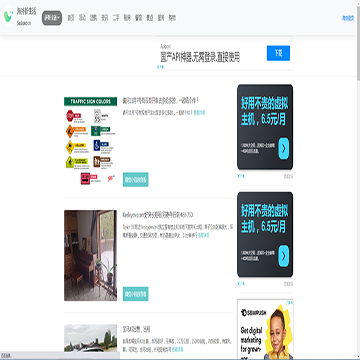Image resolution: width=360 pixels, height=360 pixels.
Task: Open the Traffic Sign Colors listing thumbnail
Action: click(90, 141)
